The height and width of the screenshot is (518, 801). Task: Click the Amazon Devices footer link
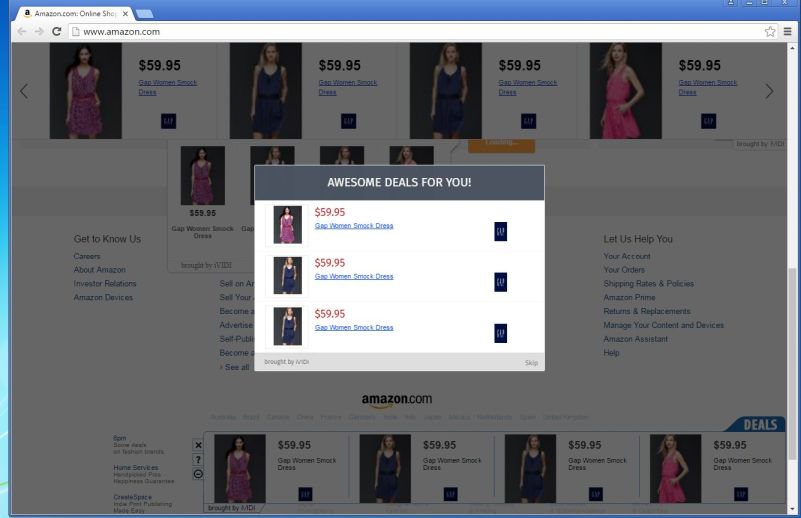(103, 297)
